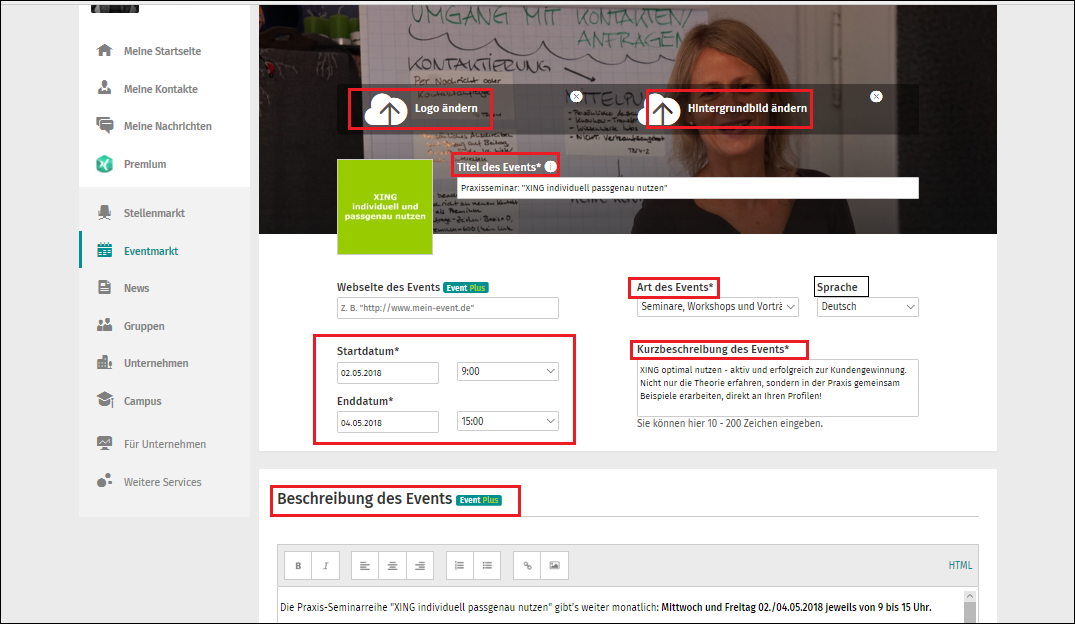
Task: Open Stellenmarkt in the sidebar
Action: [154, 213]
